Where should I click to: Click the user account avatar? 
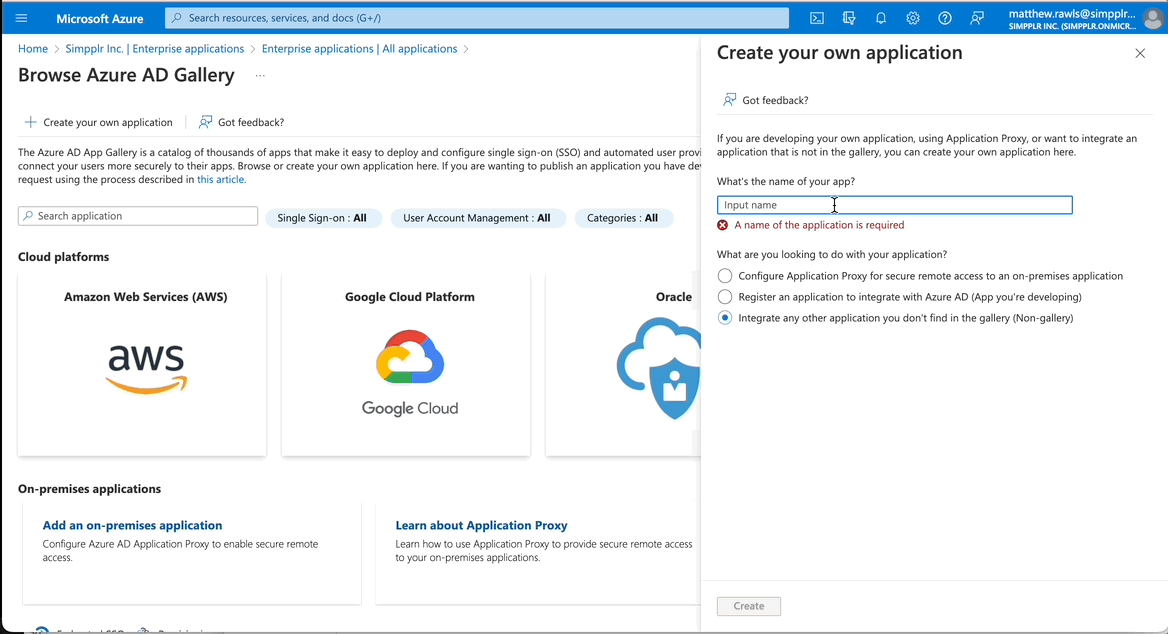tap(1153, 18)
